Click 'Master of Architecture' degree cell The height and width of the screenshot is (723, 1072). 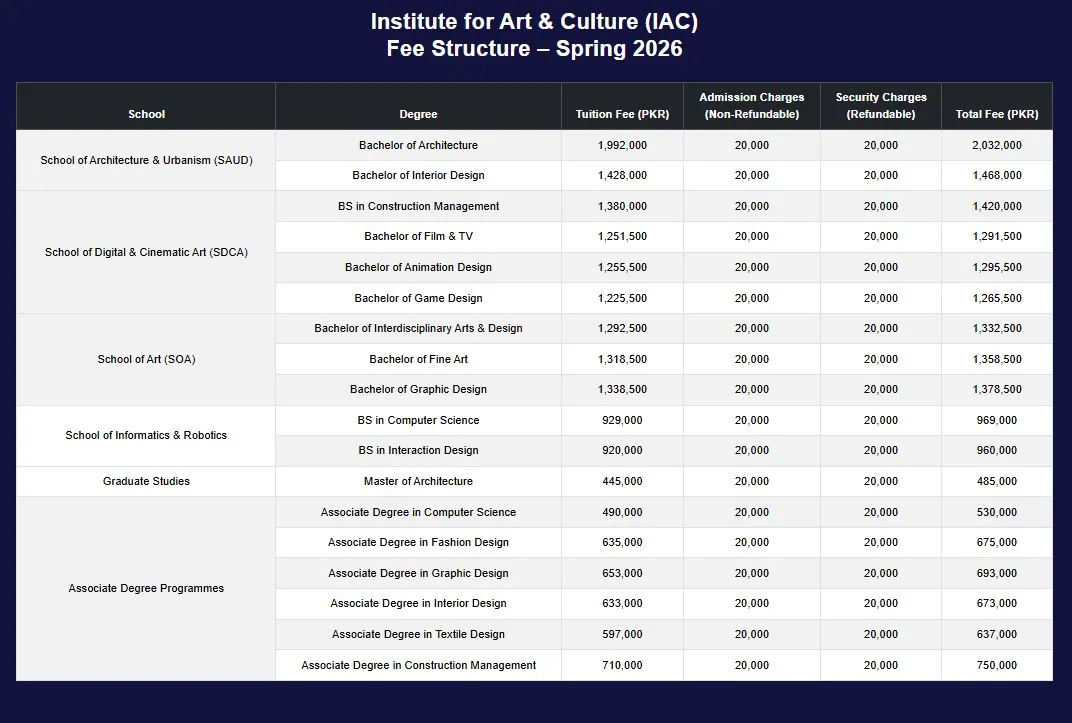click(x=418, y=481)
